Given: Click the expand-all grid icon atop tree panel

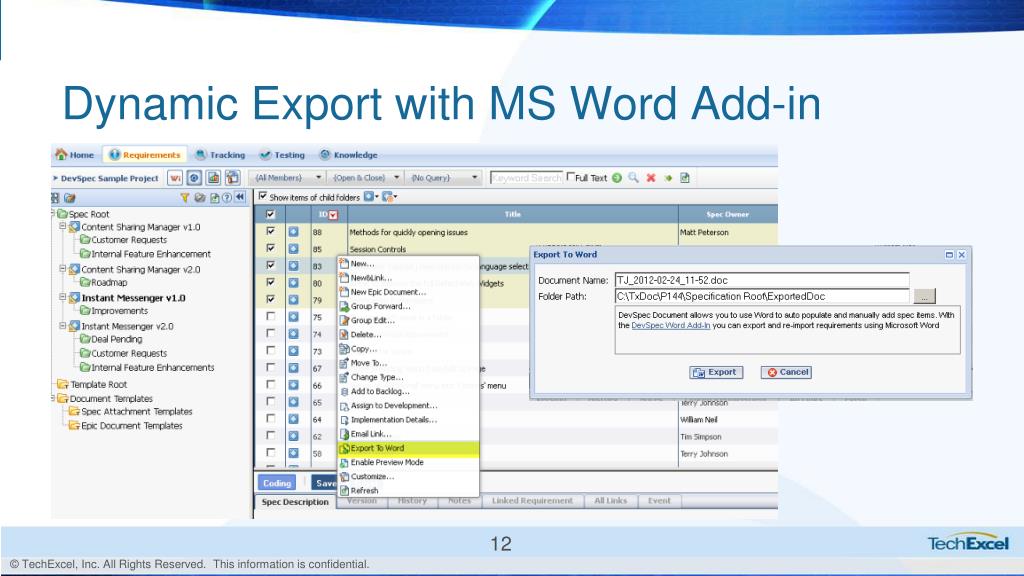Looking at the screenshot, I should click(55, 197).
